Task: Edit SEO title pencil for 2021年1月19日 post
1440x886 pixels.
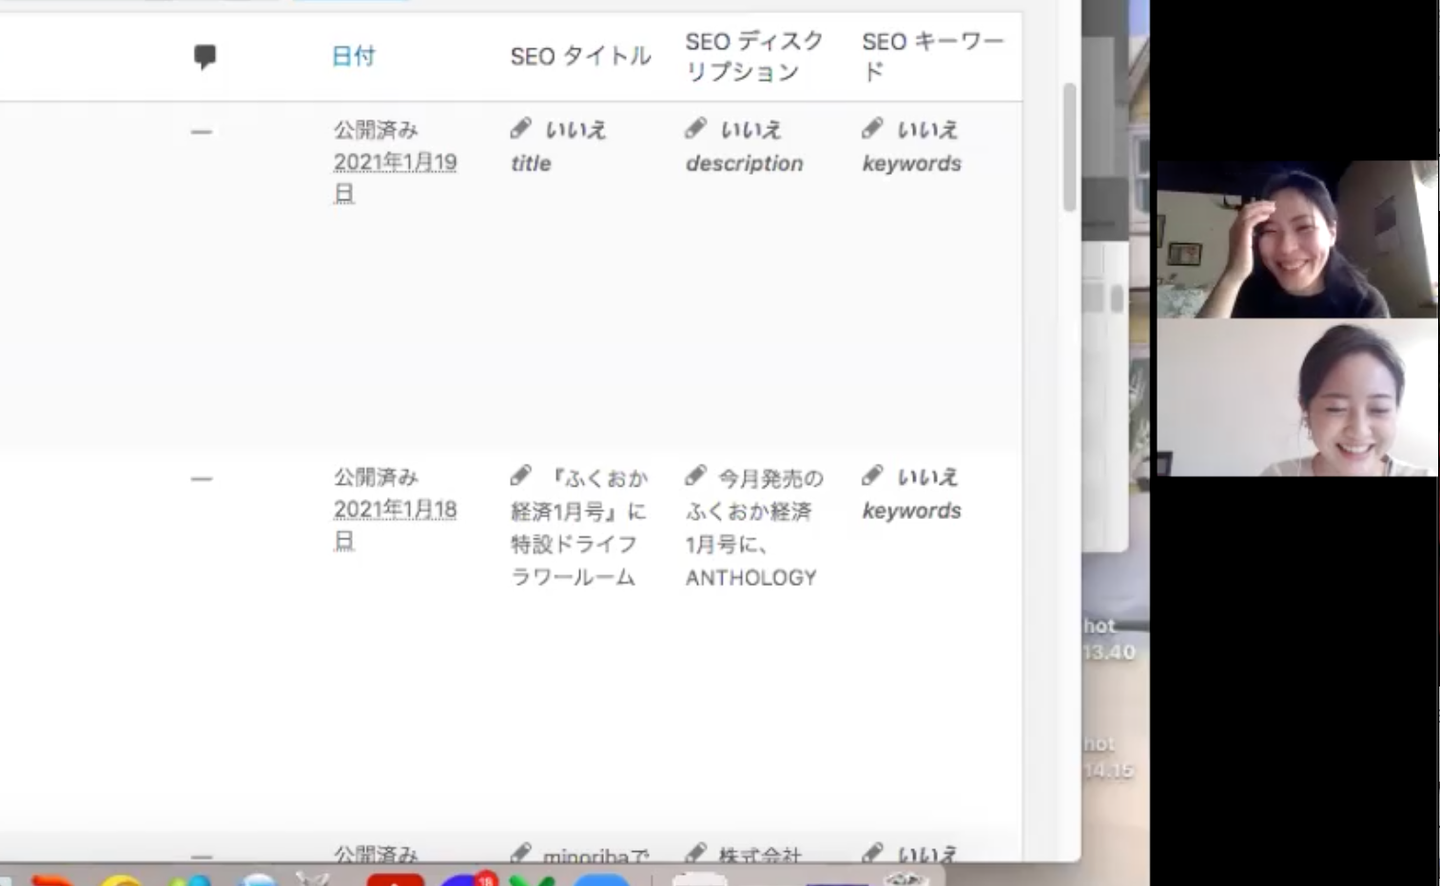Action: pos(521,128)
